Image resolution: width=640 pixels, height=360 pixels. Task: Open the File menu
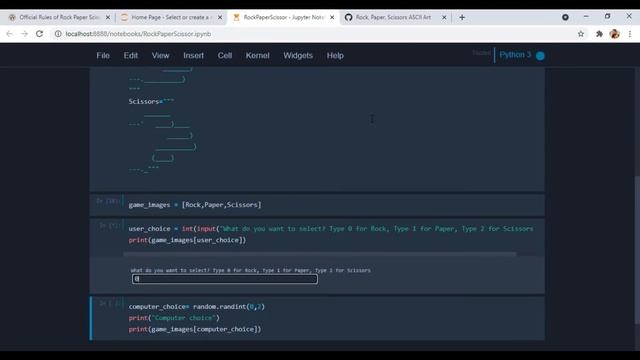point(103,56)
